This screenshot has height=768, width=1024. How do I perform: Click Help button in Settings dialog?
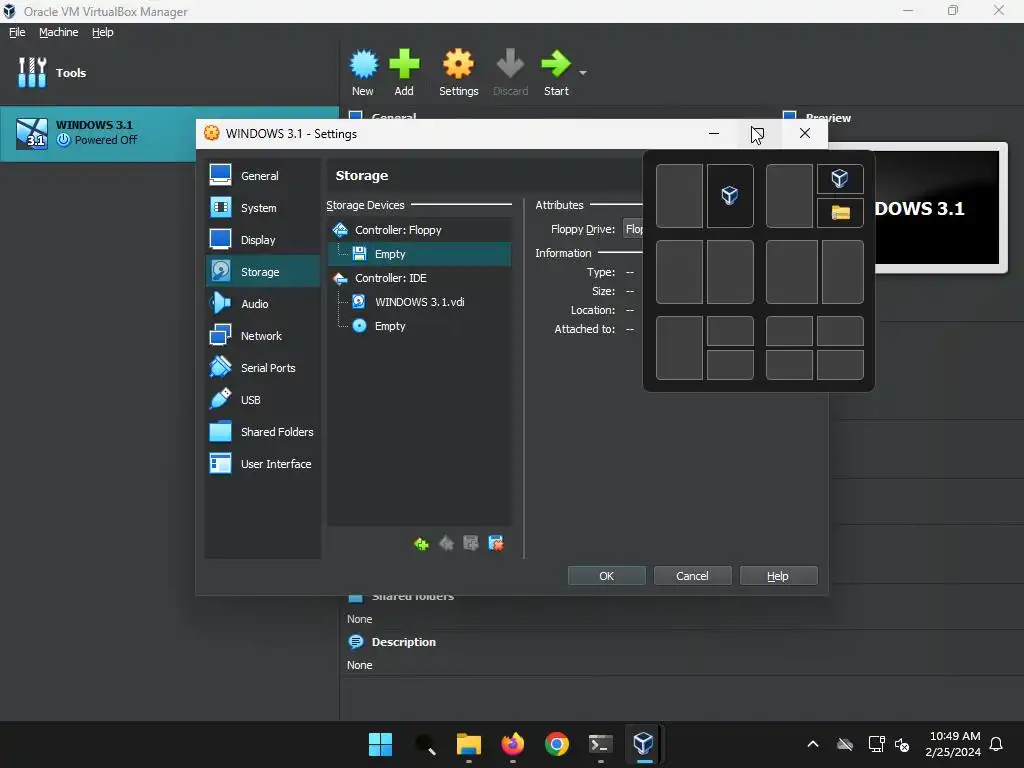tap(778, 576)
